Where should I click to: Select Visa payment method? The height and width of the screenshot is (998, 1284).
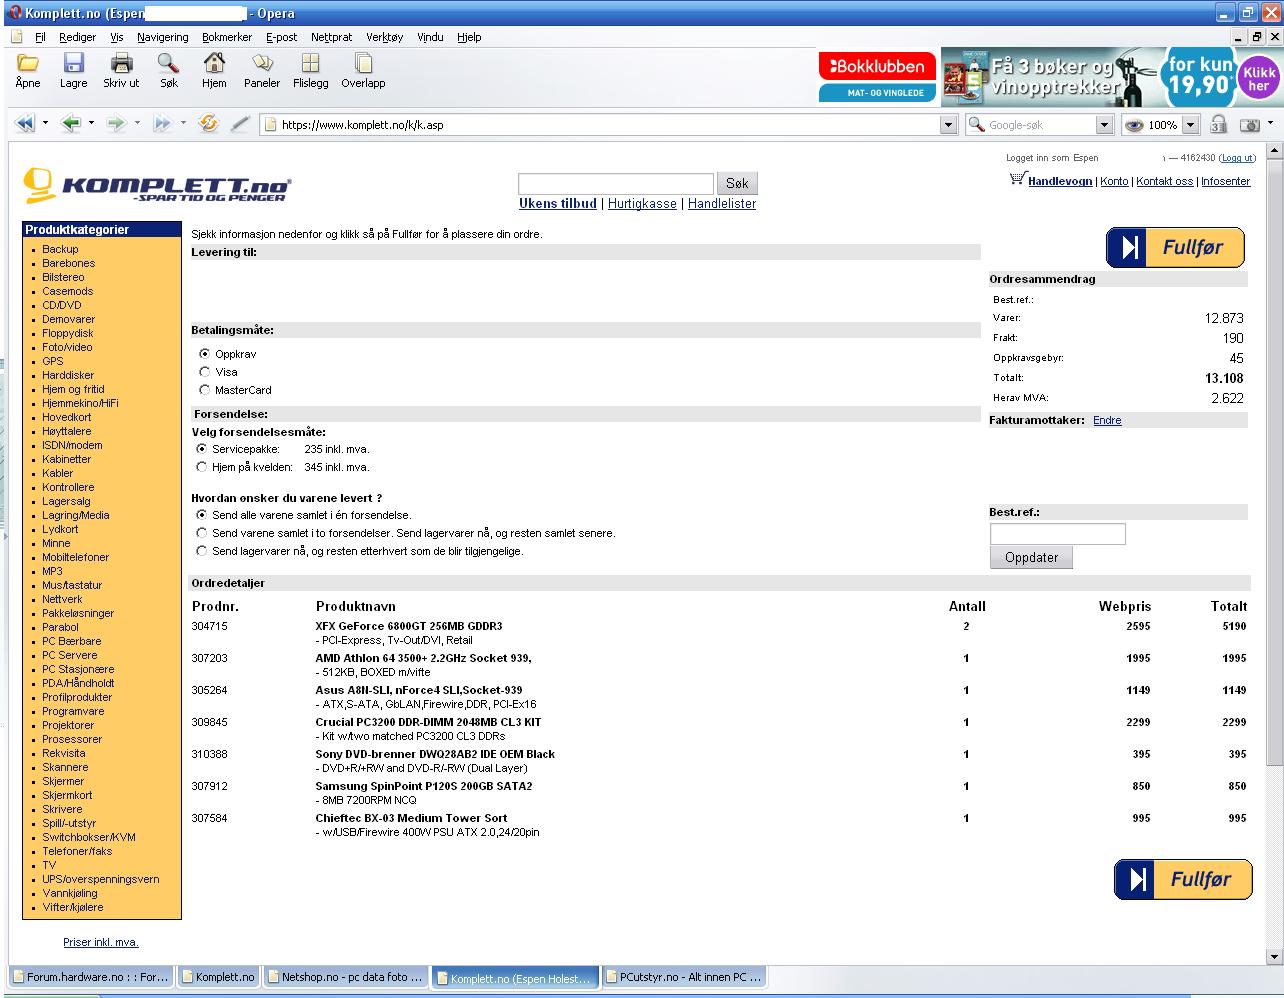(x=205, y=372)
